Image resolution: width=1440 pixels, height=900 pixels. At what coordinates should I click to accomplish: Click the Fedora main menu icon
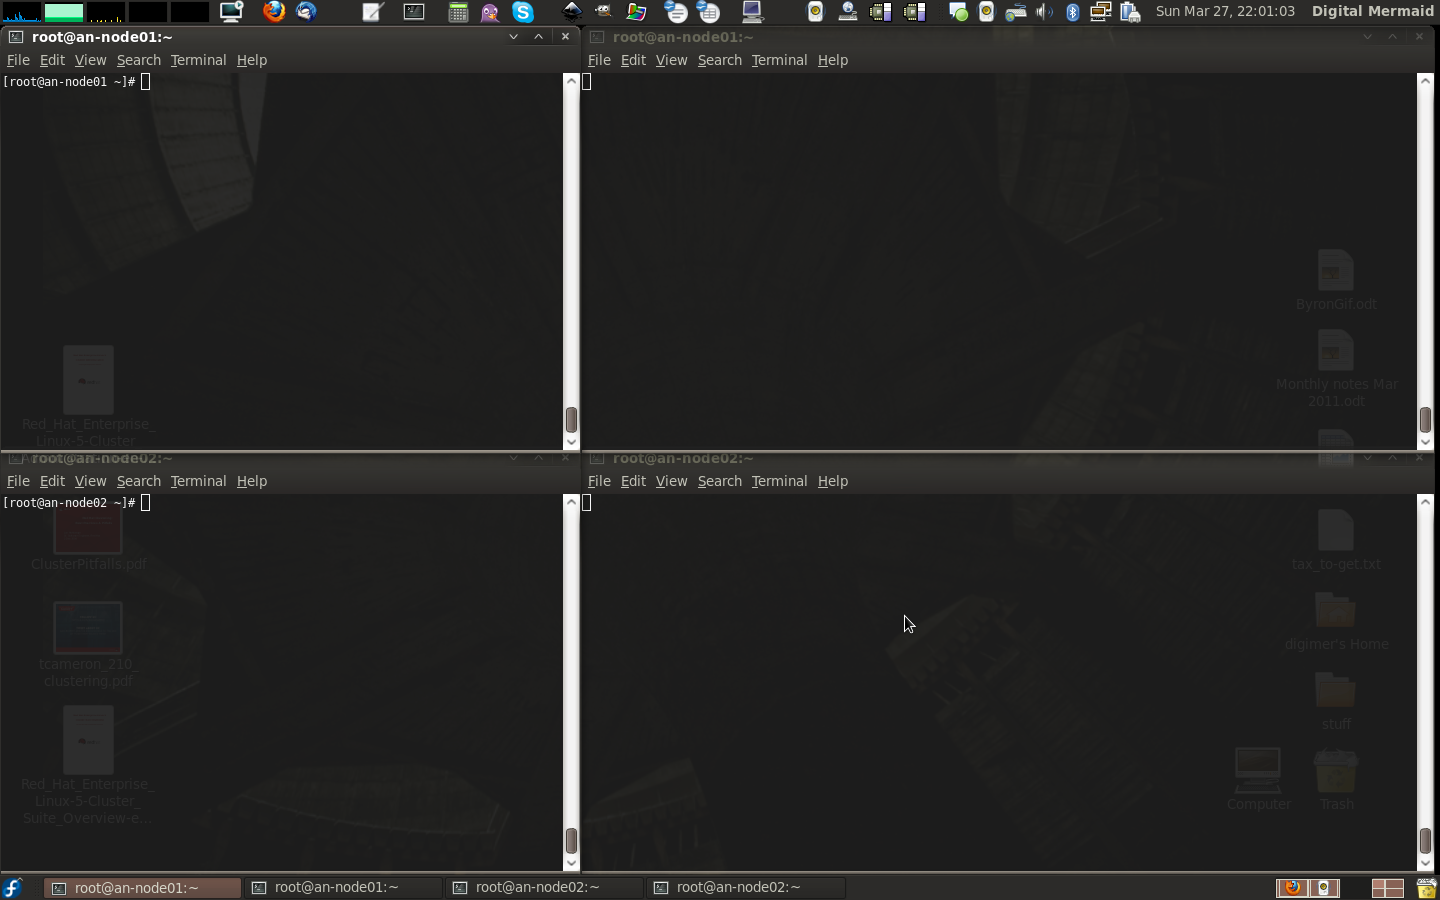point(12,887)
